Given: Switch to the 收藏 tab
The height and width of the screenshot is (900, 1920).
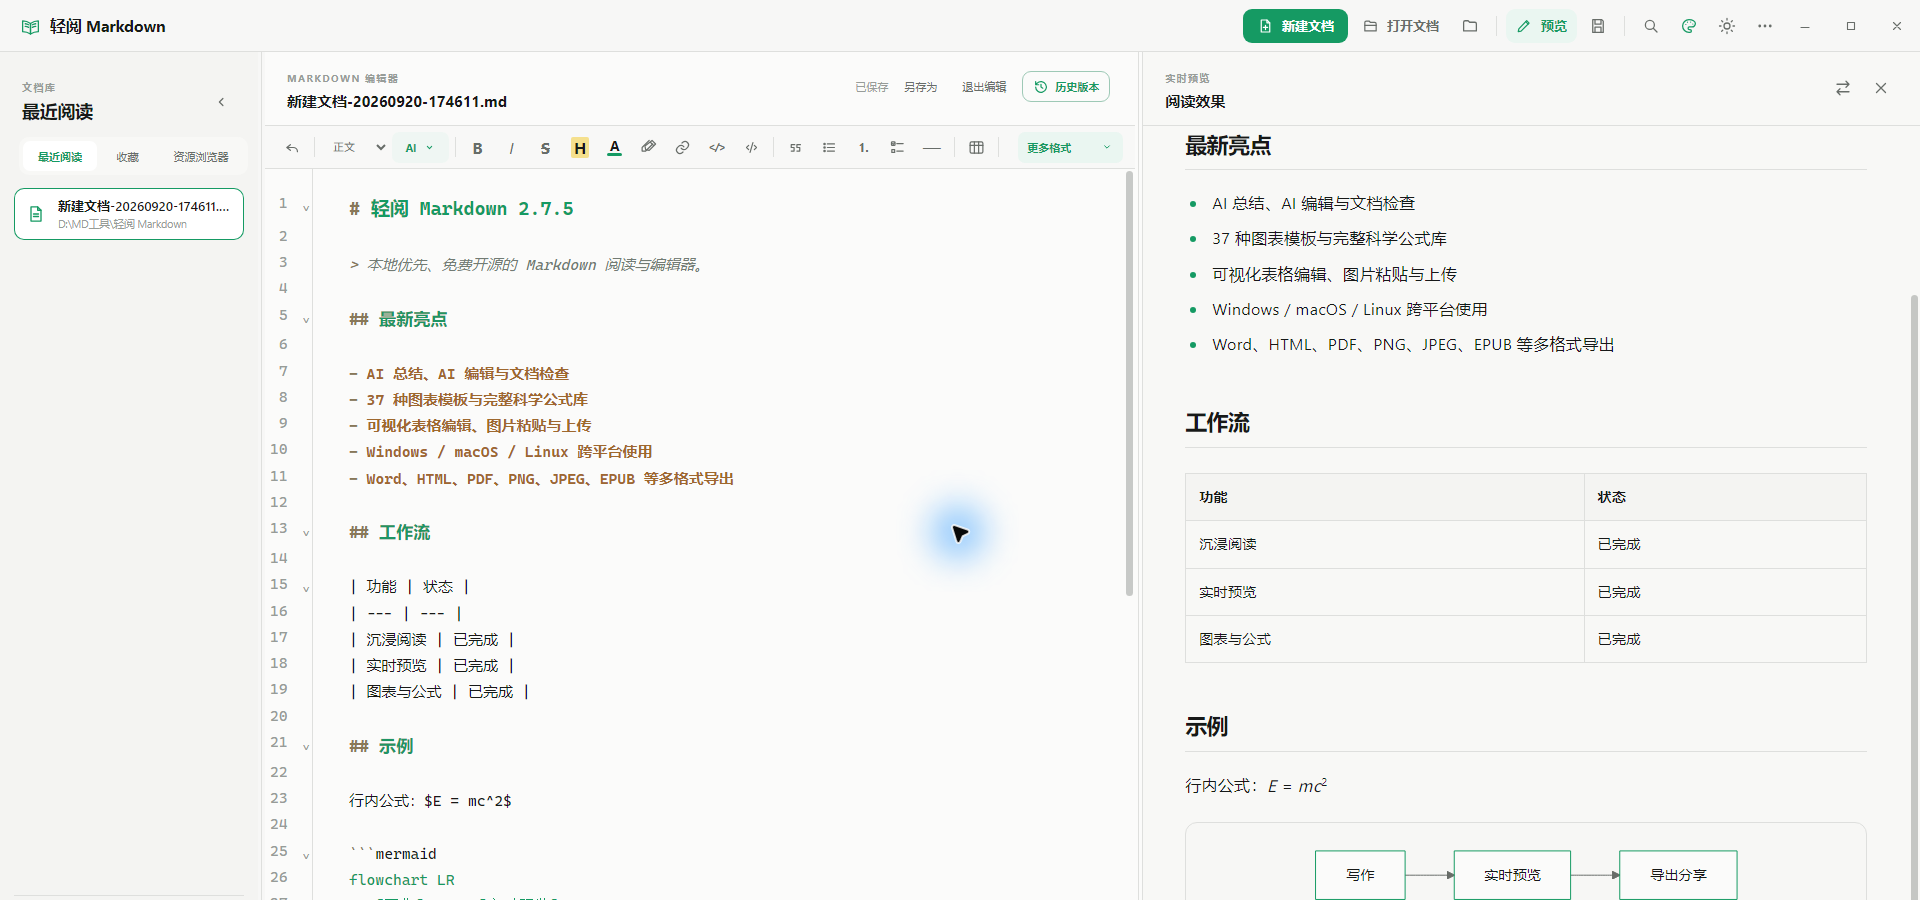Looking at the screenshot, I should [128, 157].
